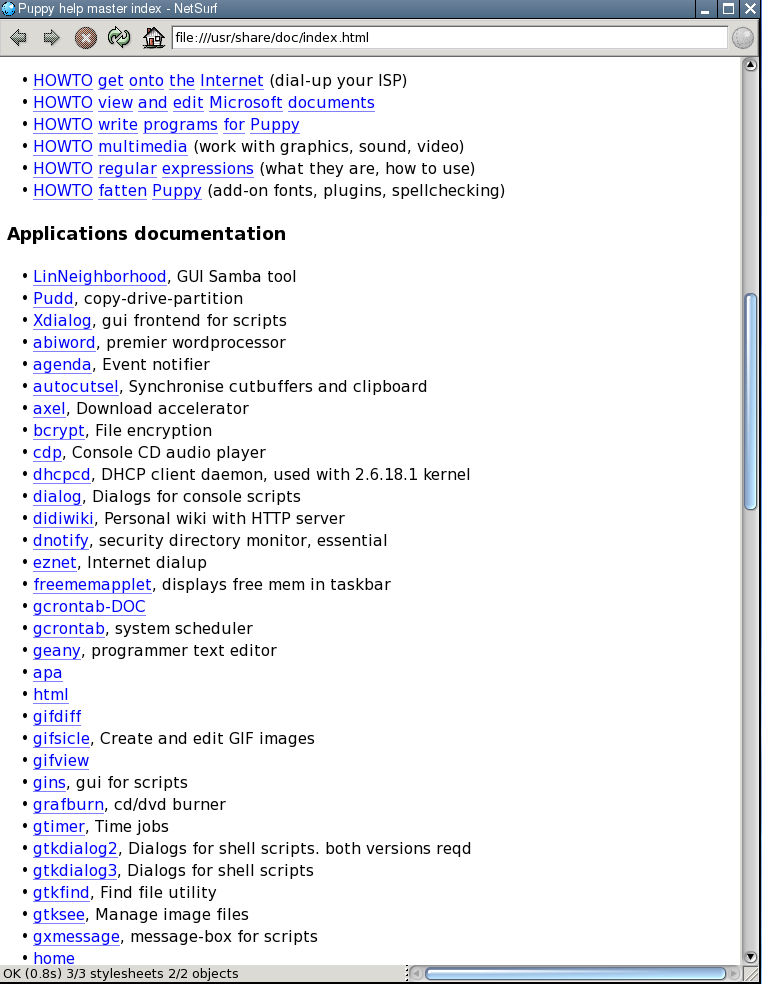Click the NetSurf globe icon in the title bar
The height and width of the screenshot is (984, 762).
[x=8, y=9]
